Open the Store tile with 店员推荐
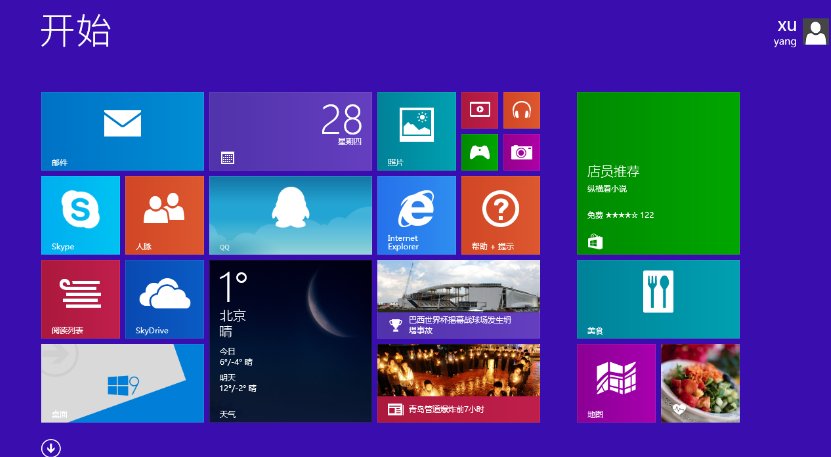 [x=658, y=173]
